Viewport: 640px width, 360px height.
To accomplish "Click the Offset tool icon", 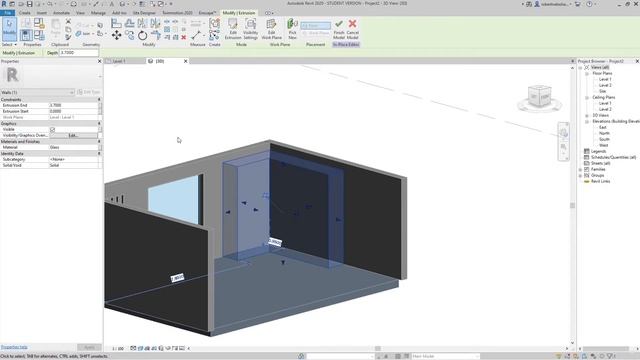I will coord(129,23).
